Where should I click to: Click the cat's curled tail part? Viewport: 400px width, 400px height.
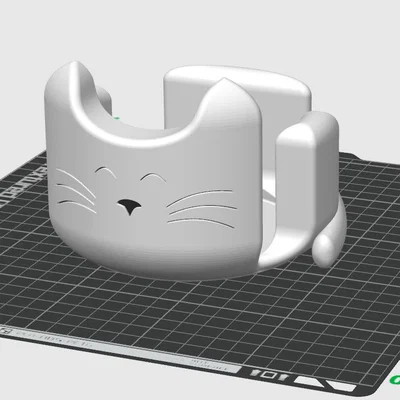[x=329, y=233]
